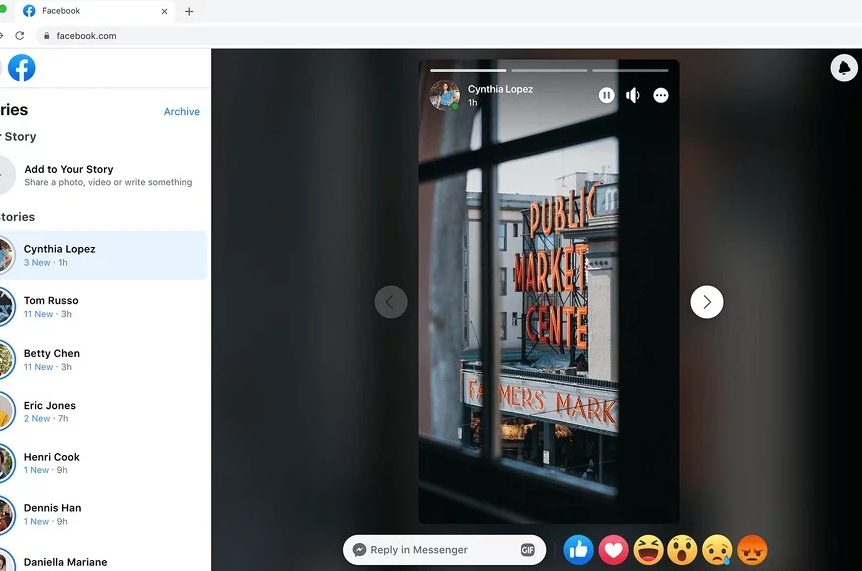
Task: Open the GIF picker in reply box
Action: [527, 550]
